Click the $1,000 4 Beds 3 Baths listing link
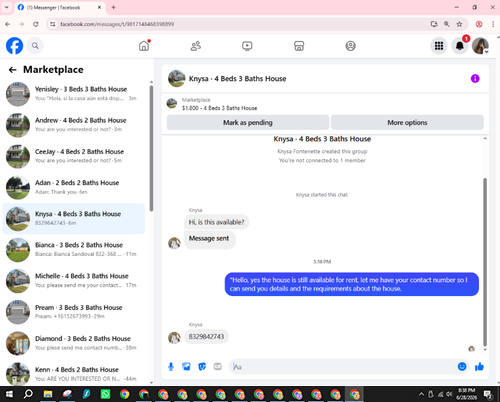500x402 pixels. [219, 108]
